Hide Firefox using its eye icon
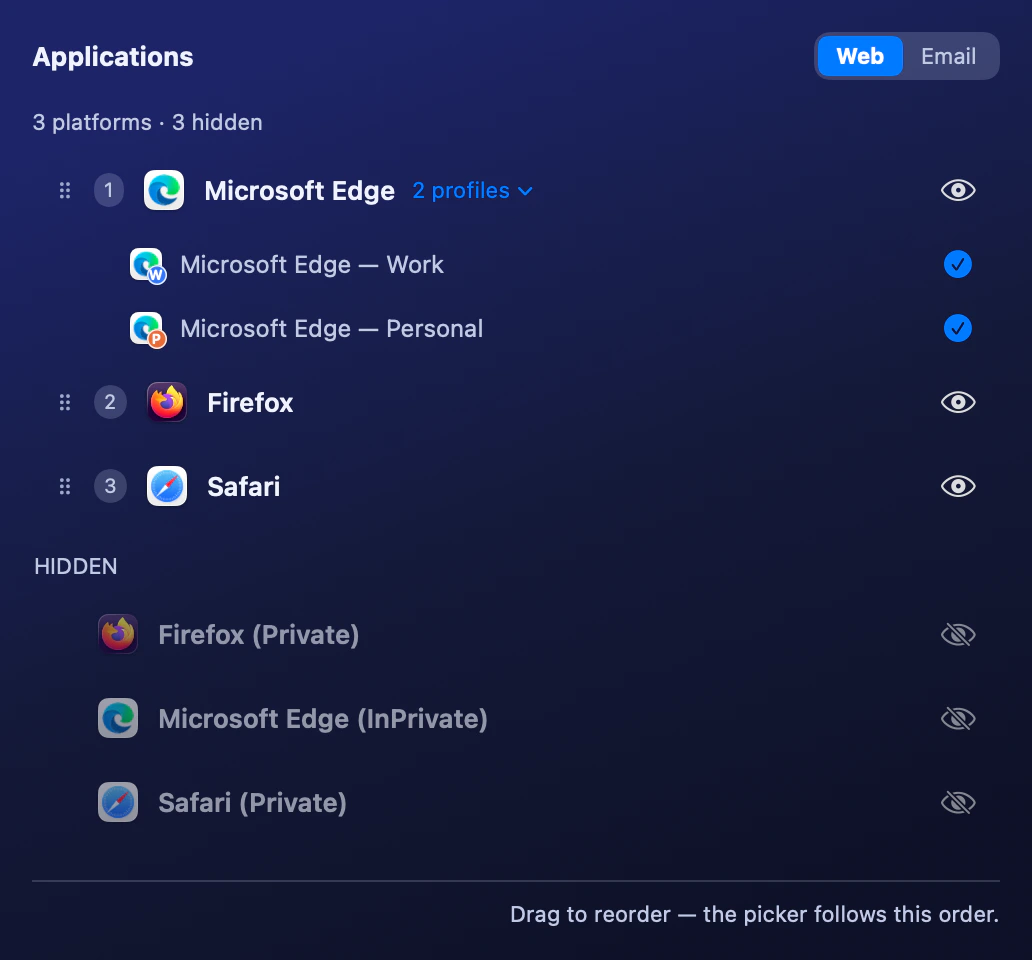 pos(958,402)
